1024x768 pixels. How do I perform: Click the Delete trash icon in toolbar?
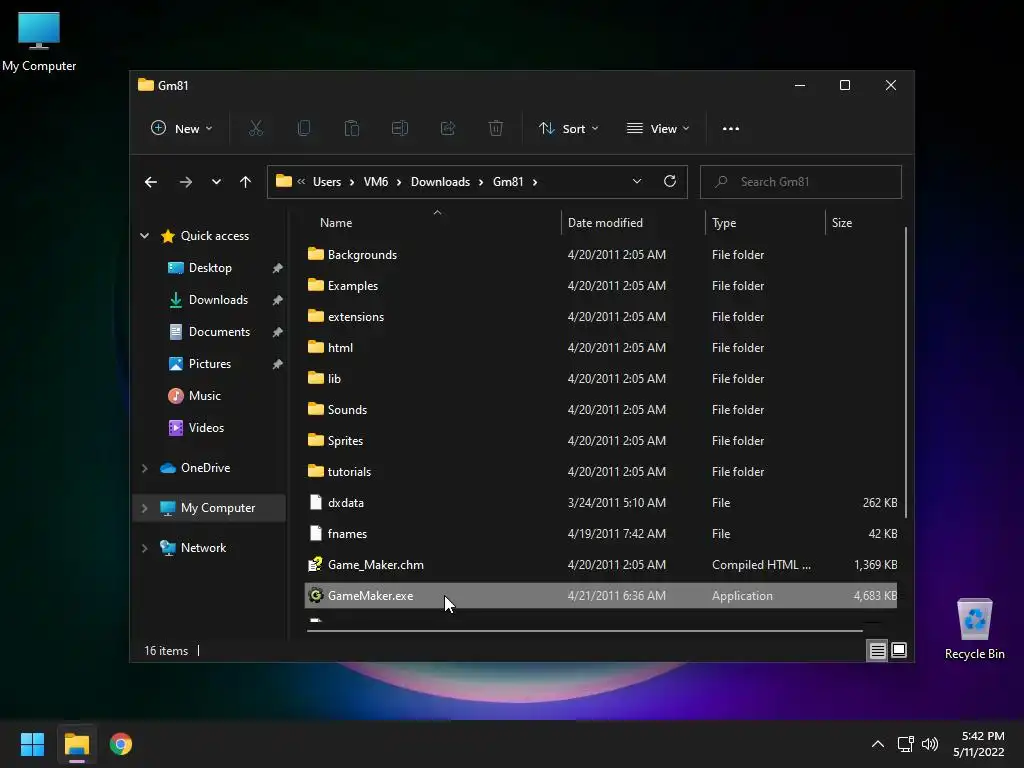click(496, 129)
